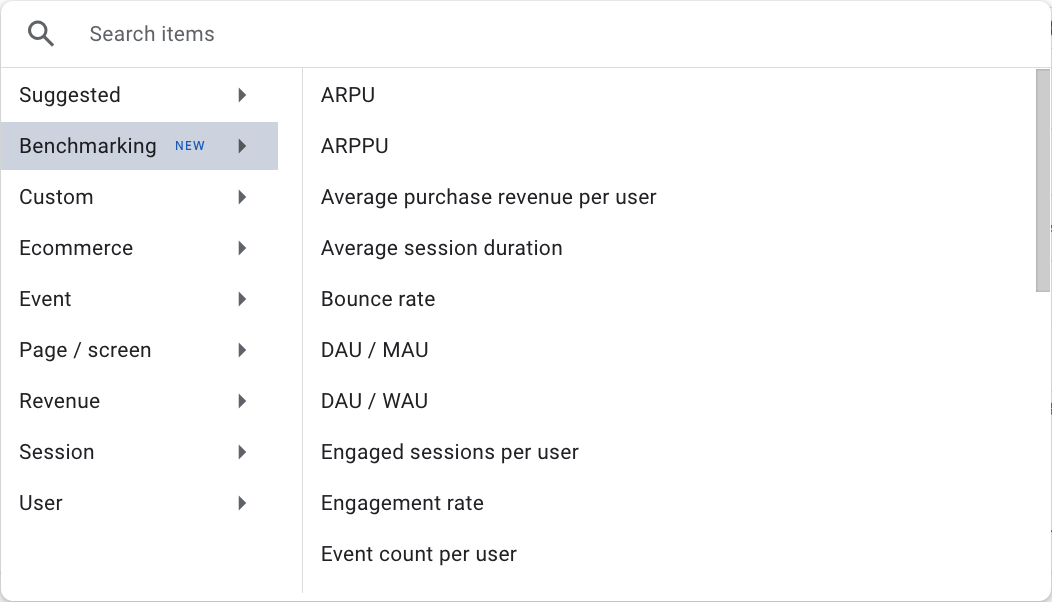This screenshot has height=602, width=1052.
Task: Select Average purchase revenue per user
Action: point(488,197)
